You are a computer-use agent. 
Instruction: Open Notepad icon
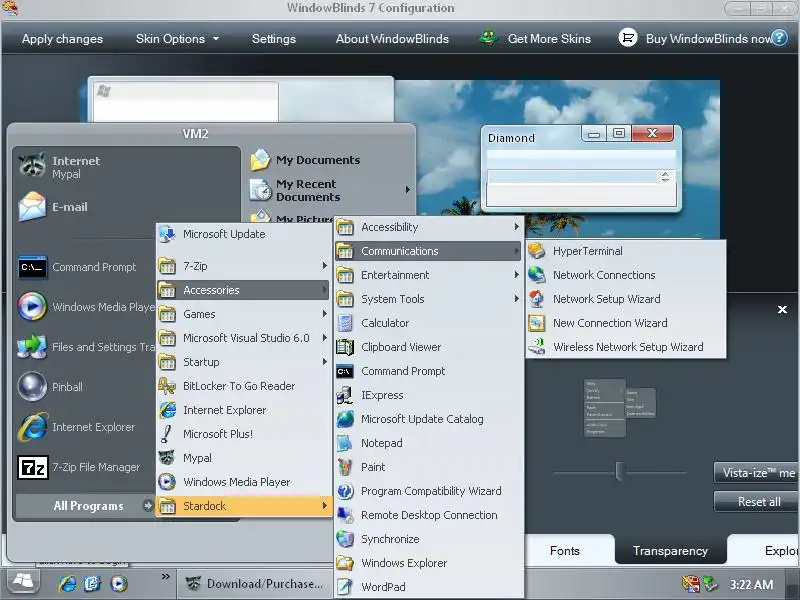345,443
